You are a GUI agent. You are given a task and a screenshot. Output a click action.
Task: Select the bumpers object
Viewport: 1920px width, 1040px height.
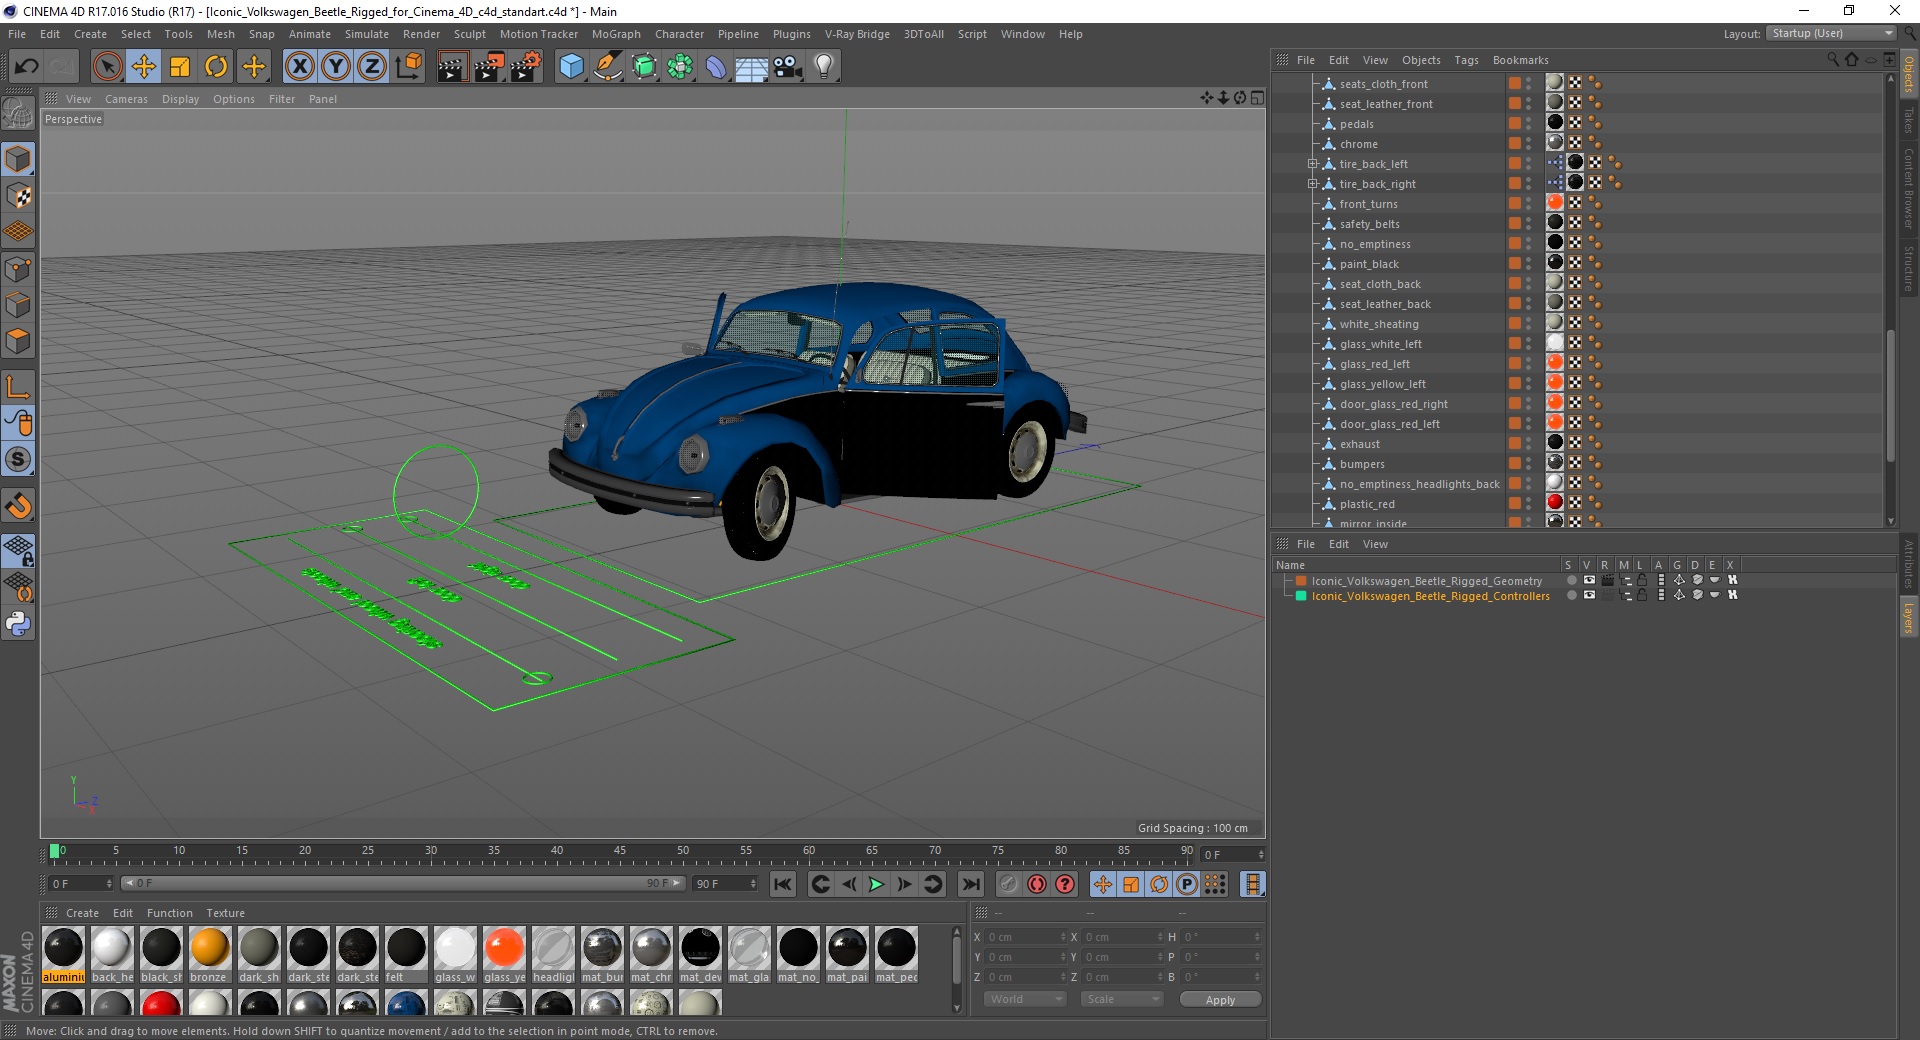point(1362,464)
